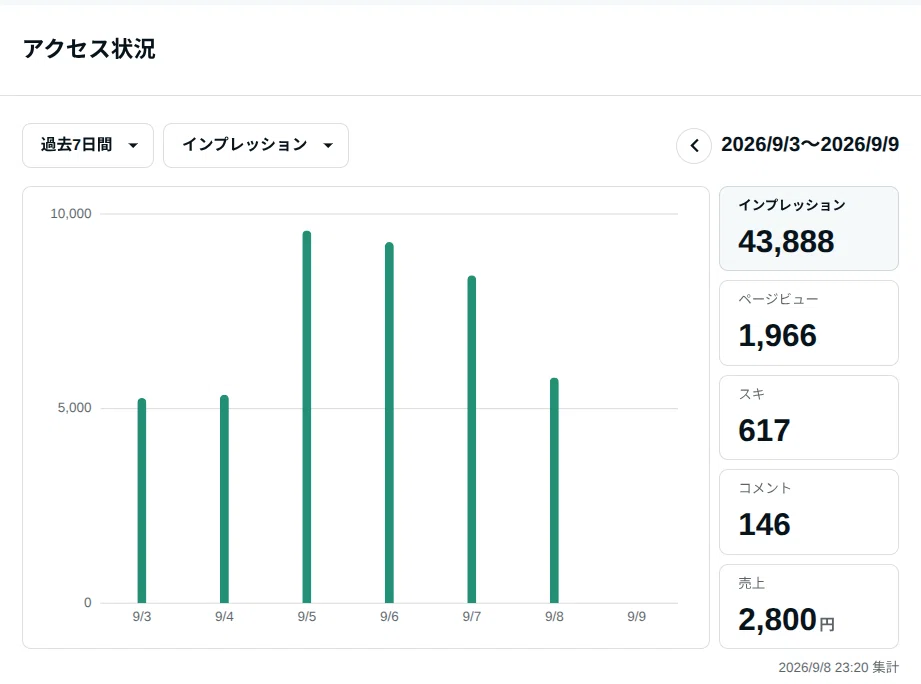Open the 過去7日間 period dropdown

88,145
